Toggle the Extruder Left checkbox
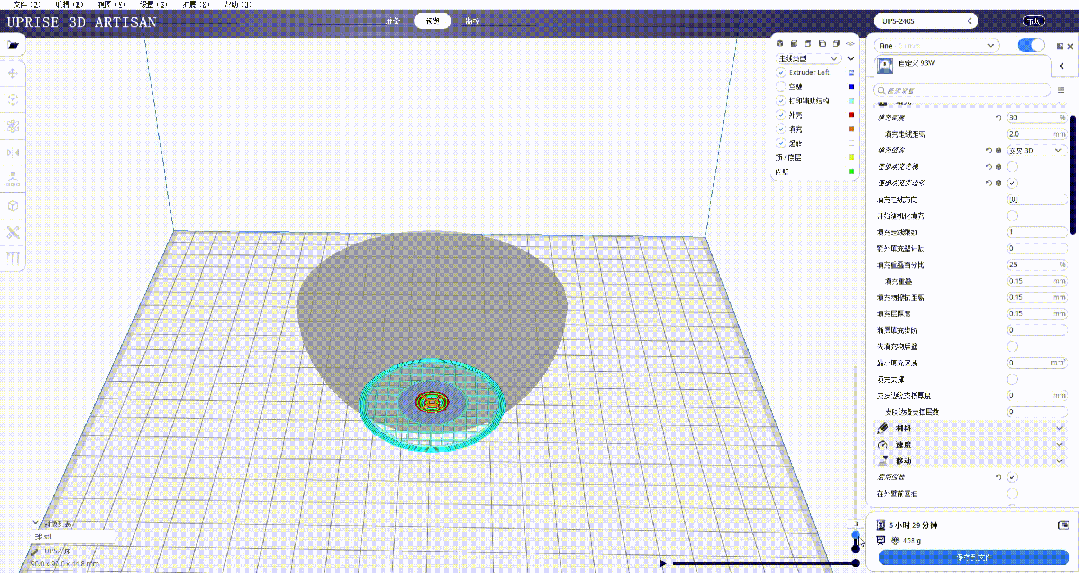The image size is (1079, 573). click(x=782, y=72)
